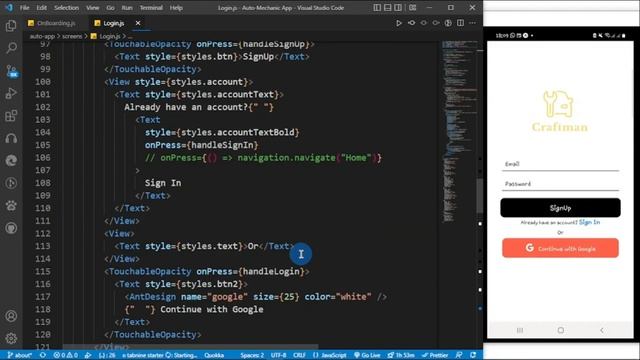Open the headphones icon view in activity bar
Viewport: 640px width, 360px height.
point(11,138)
